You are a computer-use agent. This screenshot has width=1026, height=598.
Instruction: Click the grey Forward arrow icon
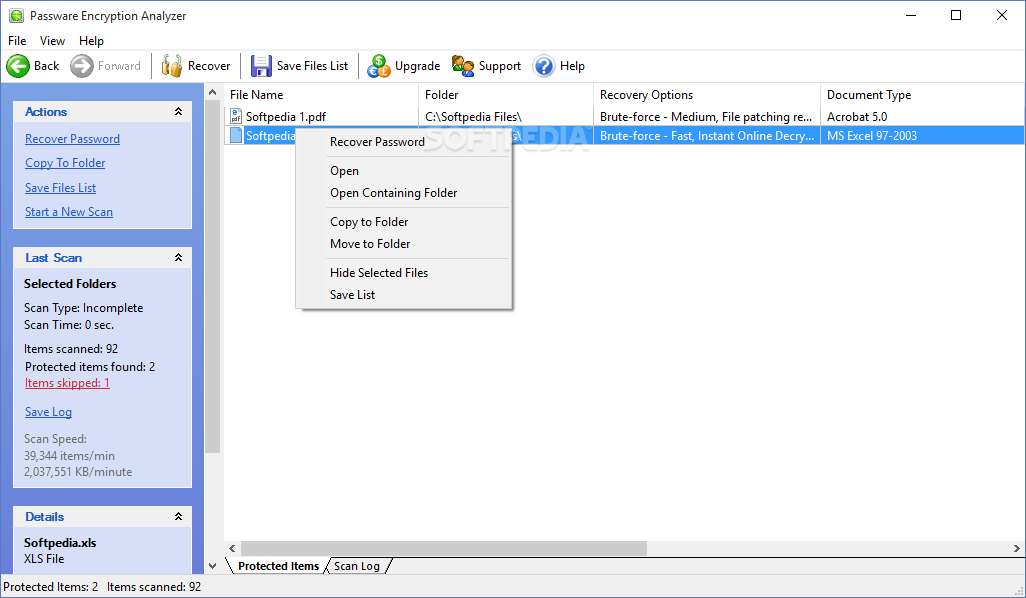coord(82,66)
